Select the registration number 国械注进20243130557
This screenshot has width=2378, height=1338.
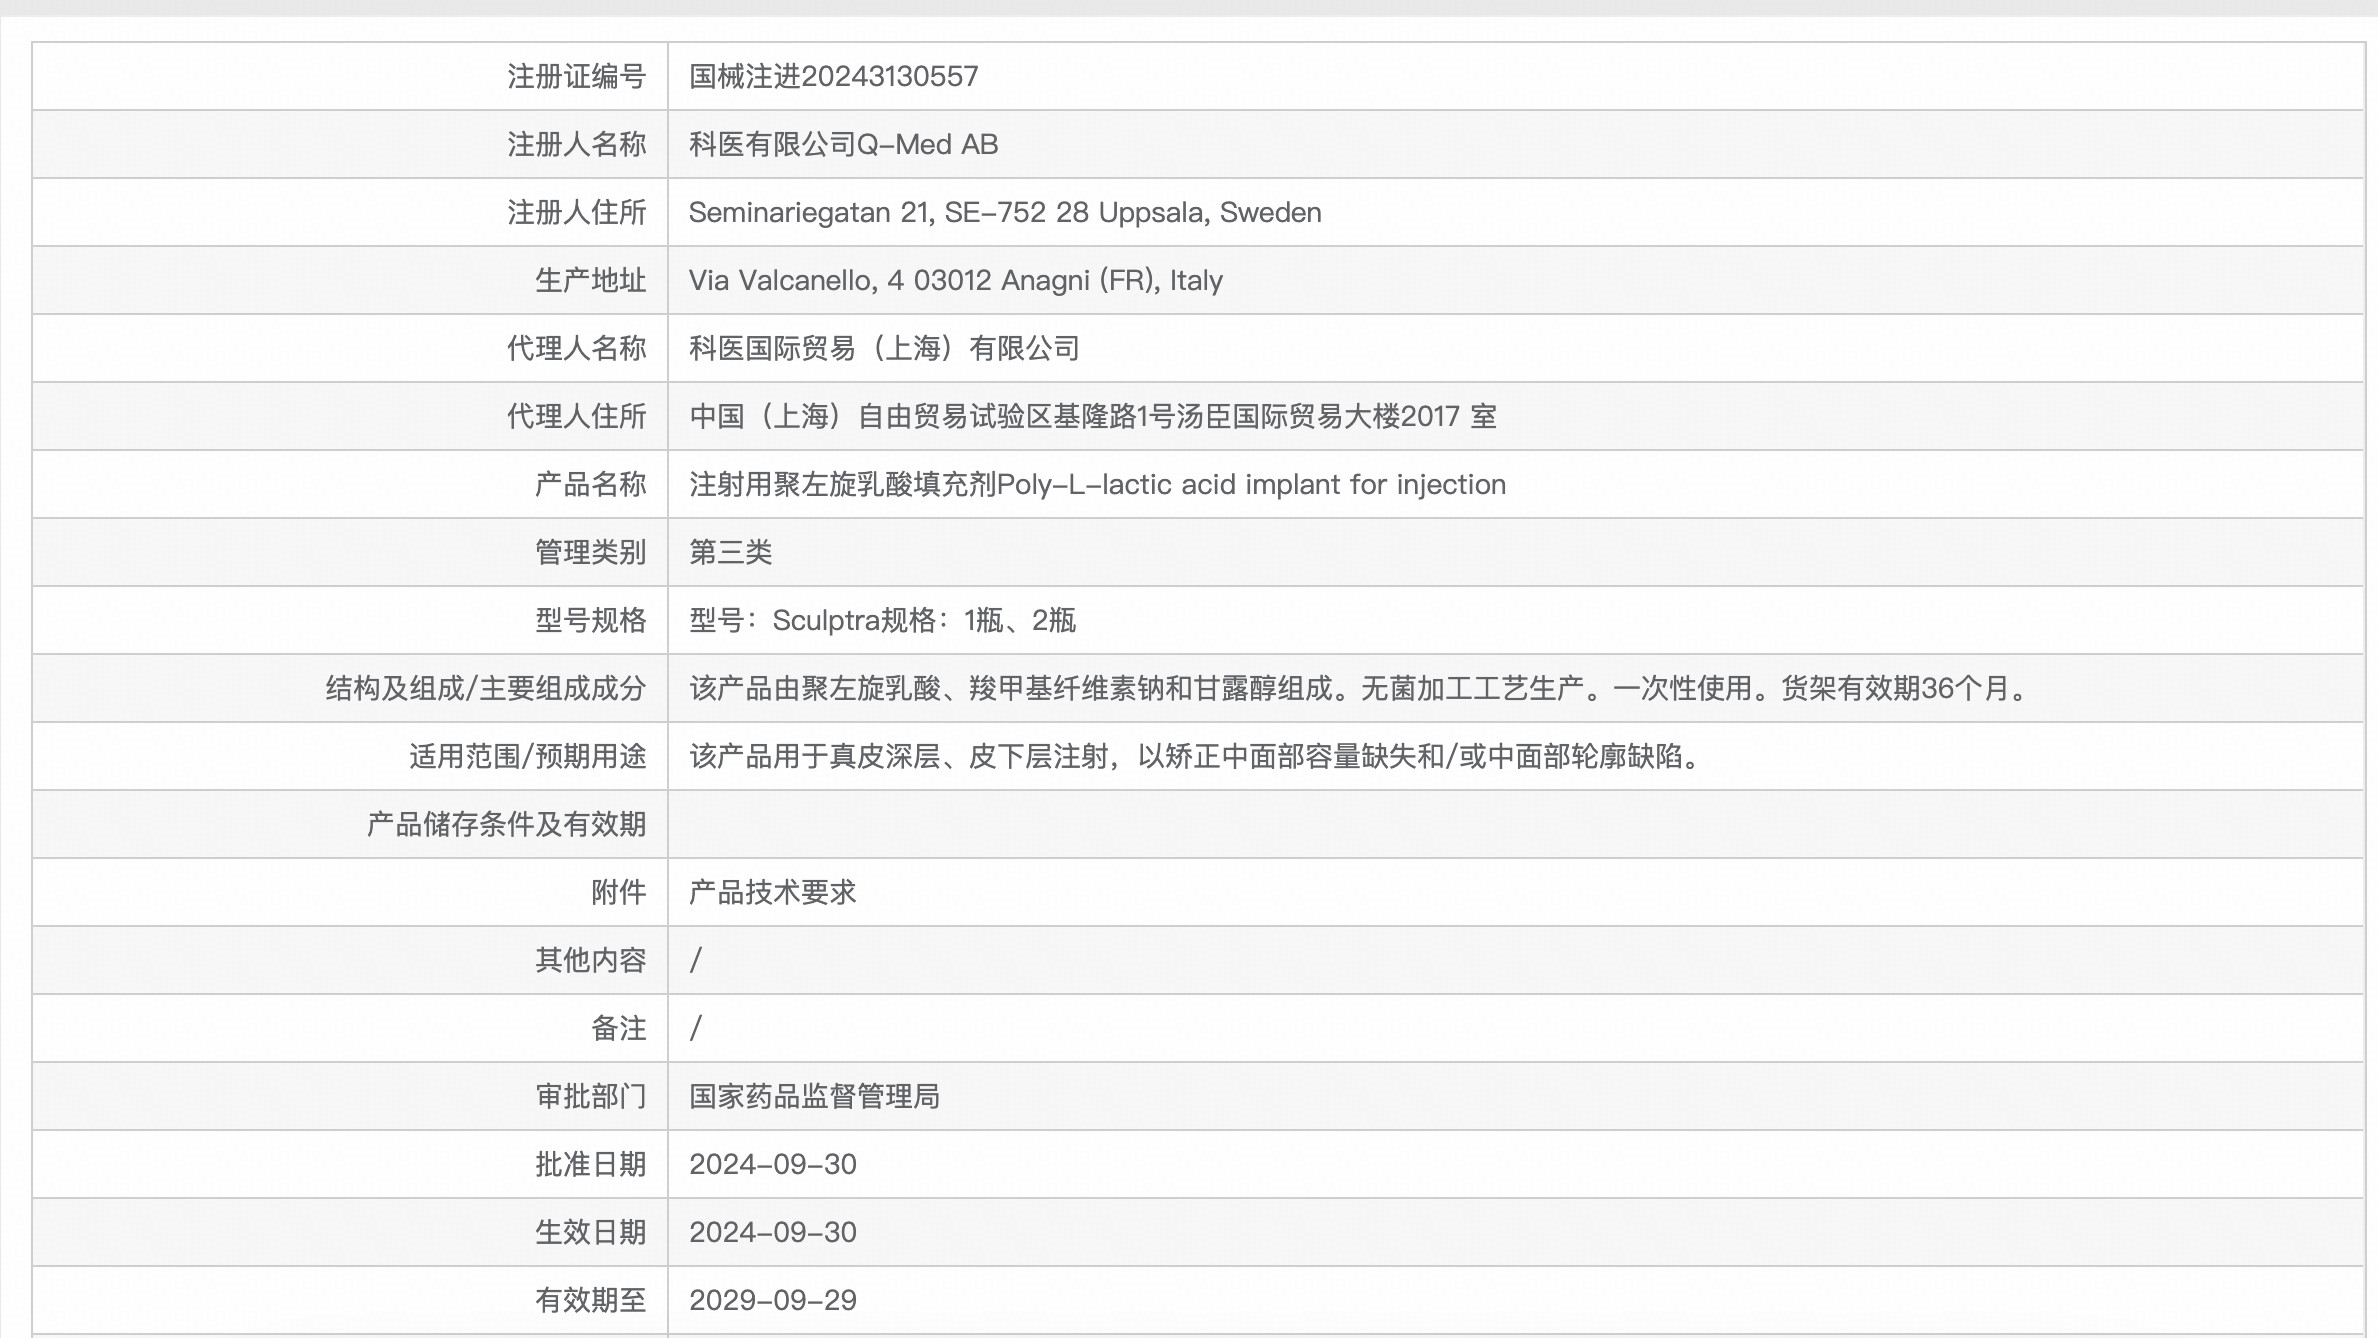pos(833,76)
